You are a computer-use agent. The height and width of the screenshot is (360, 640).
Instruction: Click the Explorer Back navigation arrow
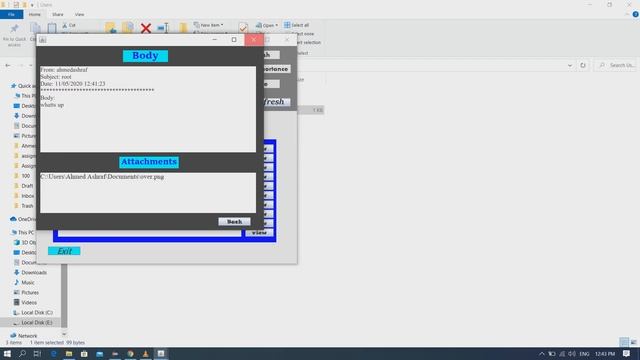tap(8, 65)
